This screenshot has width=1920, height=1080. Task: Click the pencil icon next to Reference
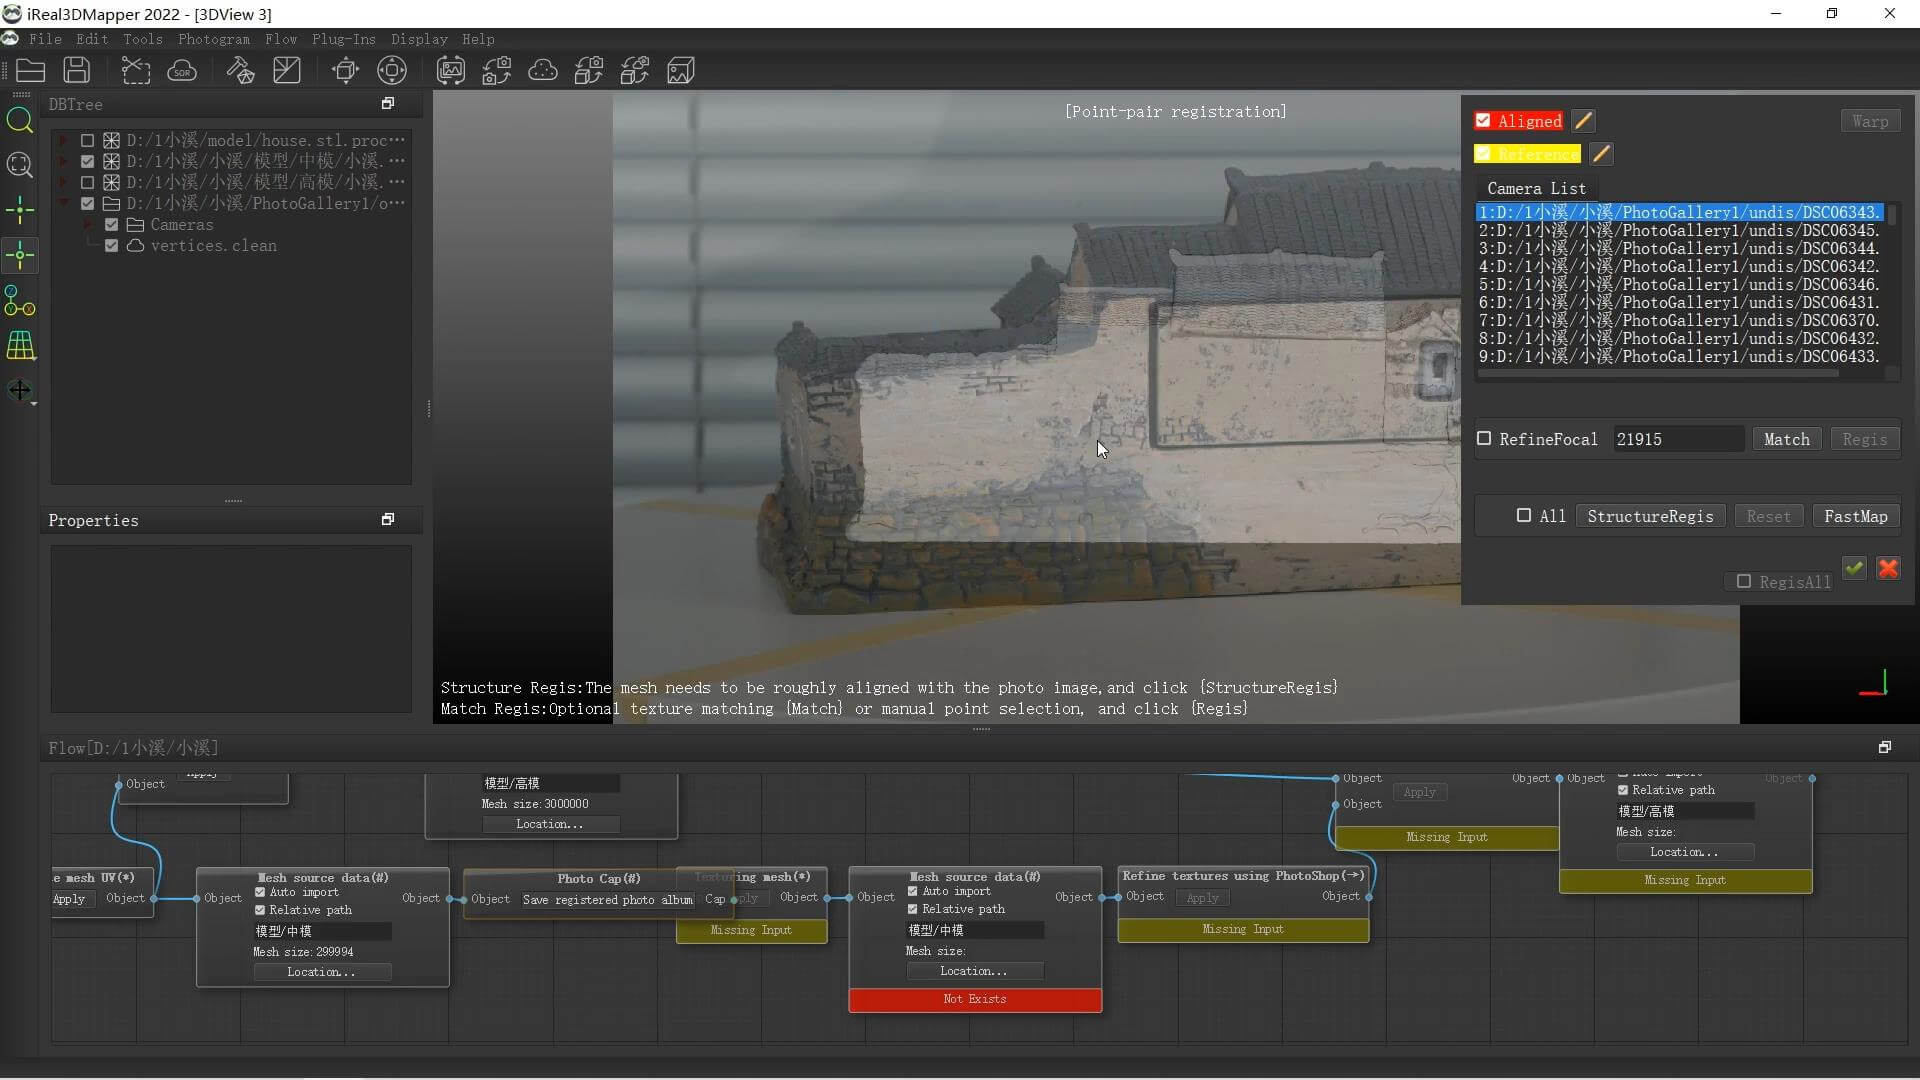coord(1601,154)
